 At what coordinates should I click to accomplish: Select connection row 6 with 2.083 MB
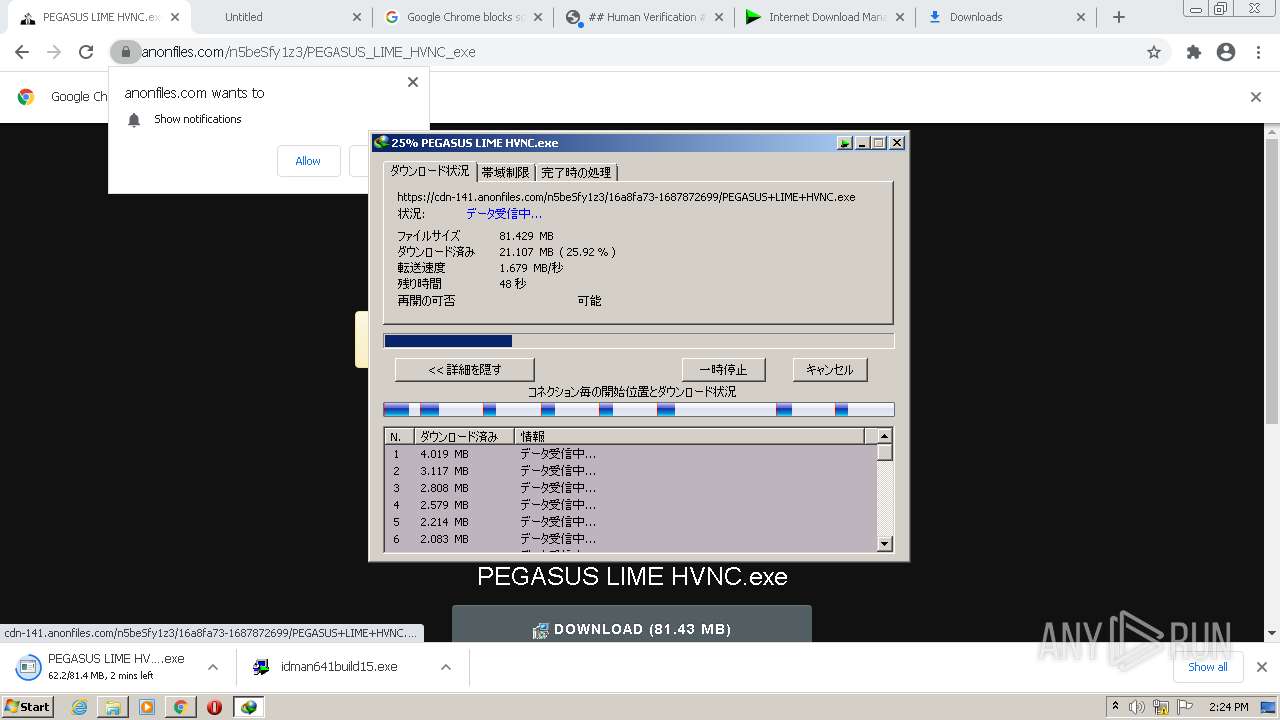tap(631, 539)
